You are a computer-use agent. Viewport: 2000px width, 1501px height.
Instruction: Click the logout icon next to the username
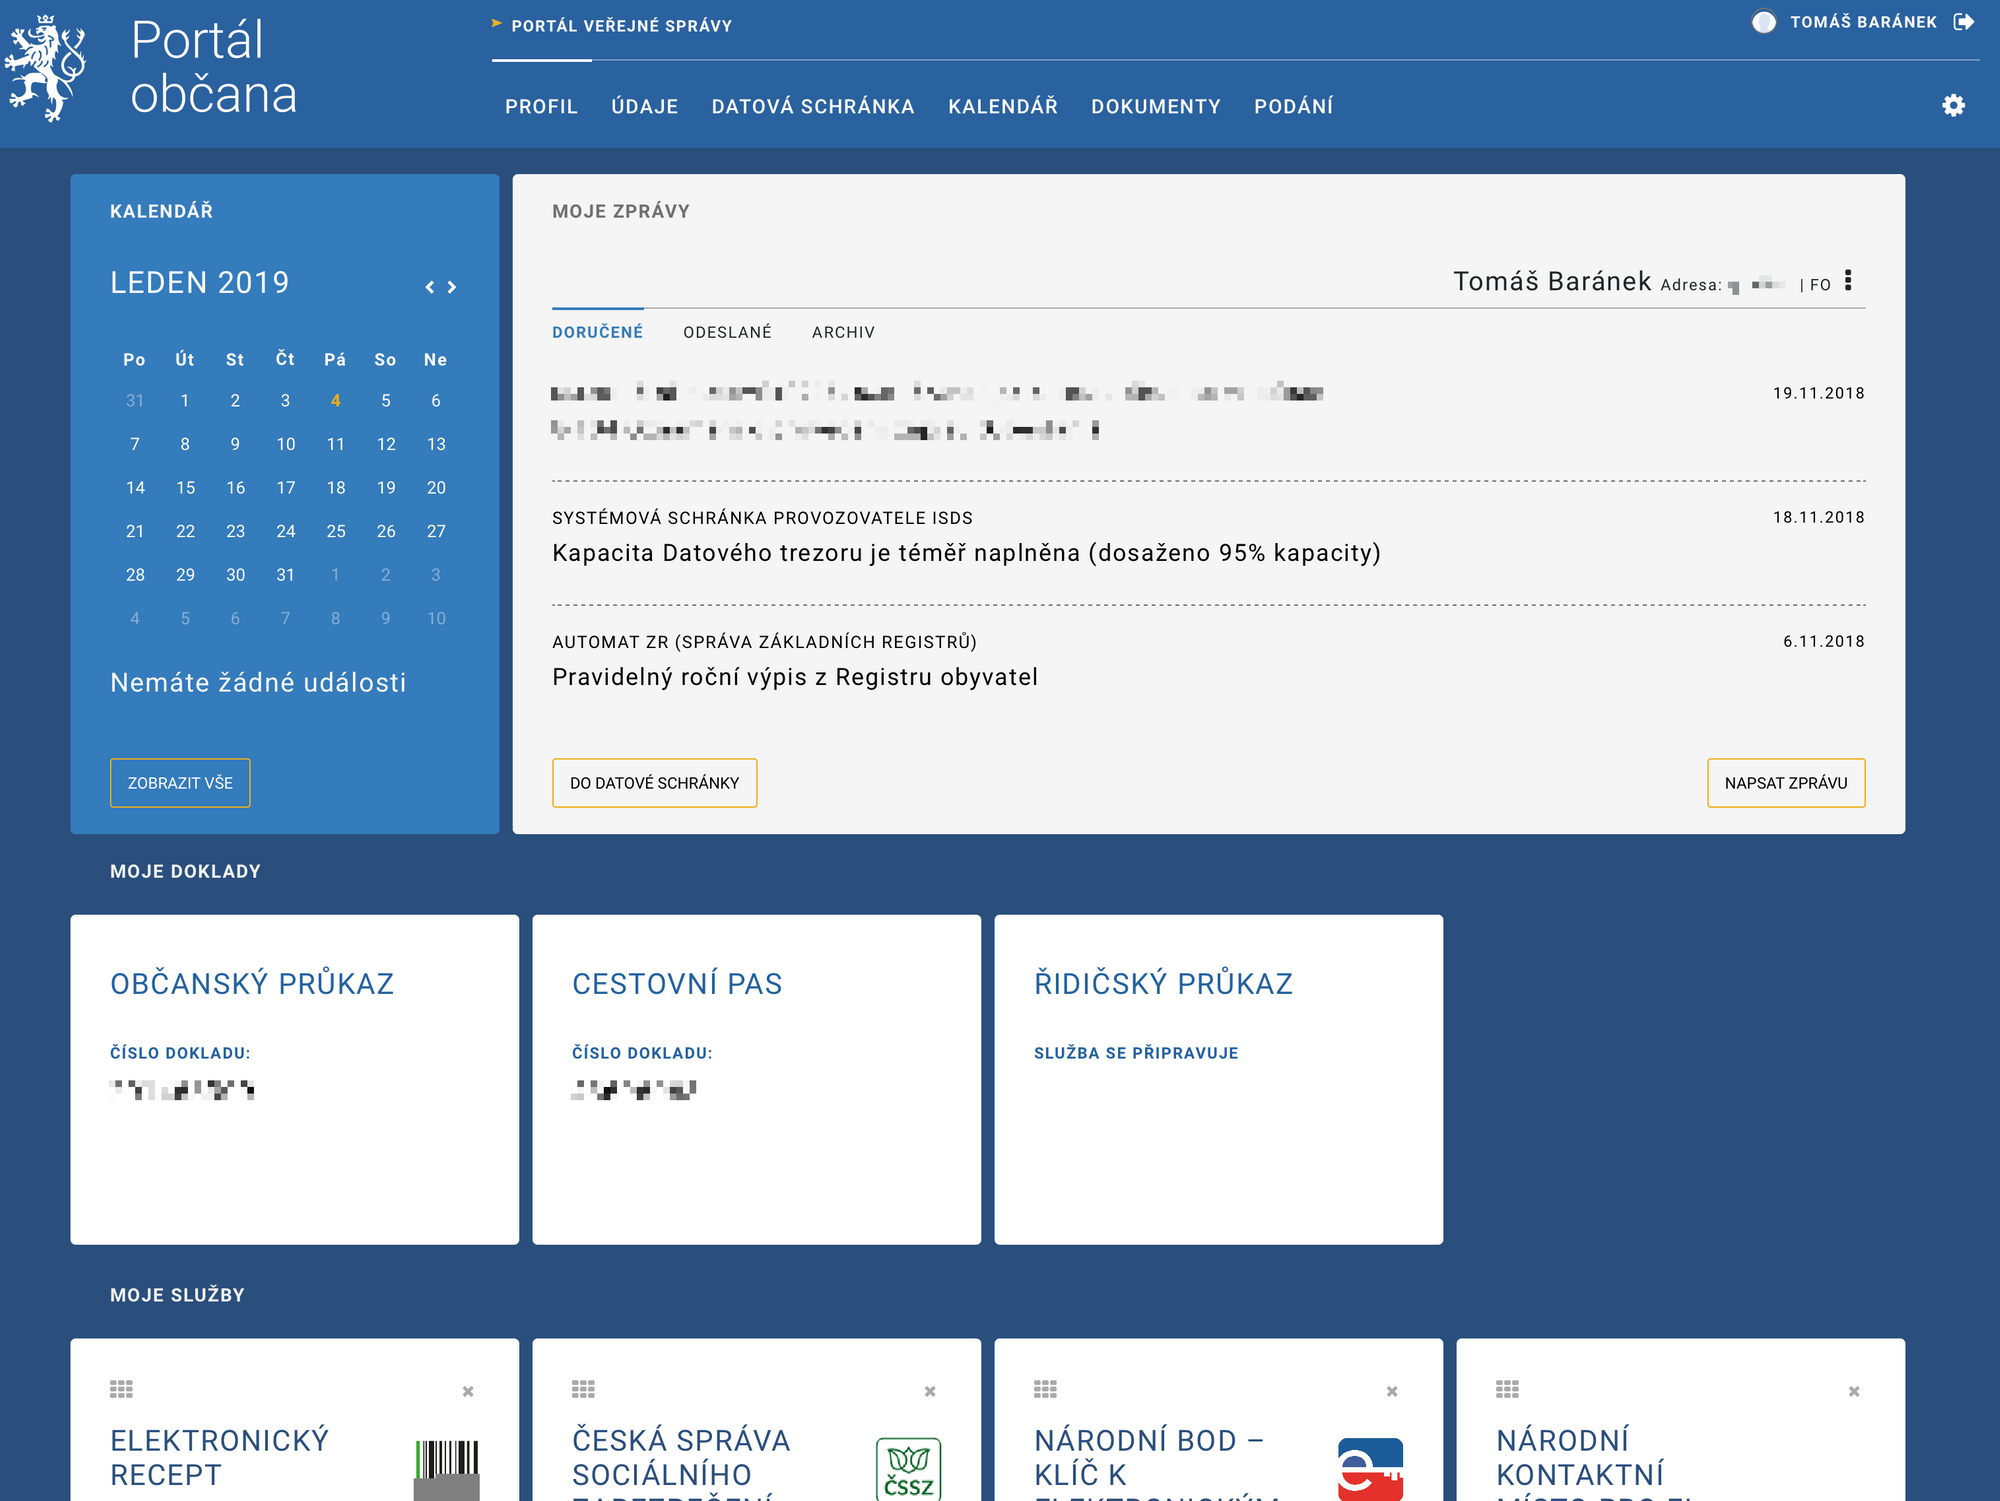(x=1964, y=22)
